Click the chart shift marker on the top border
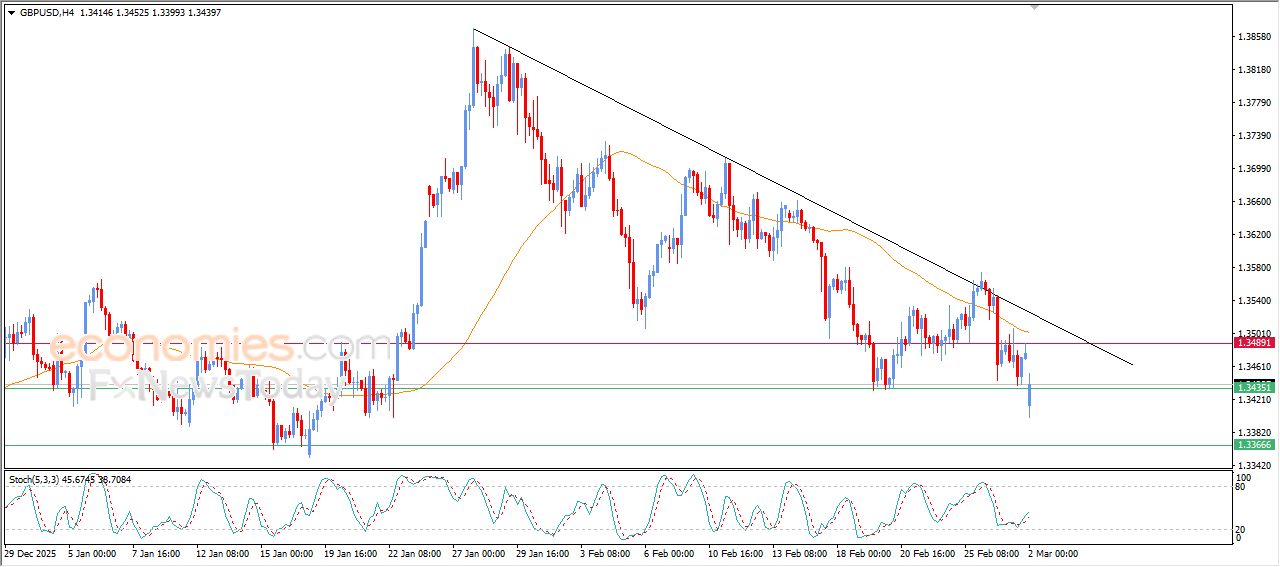The height and width of the screenshot is (567, 1280). [x=1035, y=8]
